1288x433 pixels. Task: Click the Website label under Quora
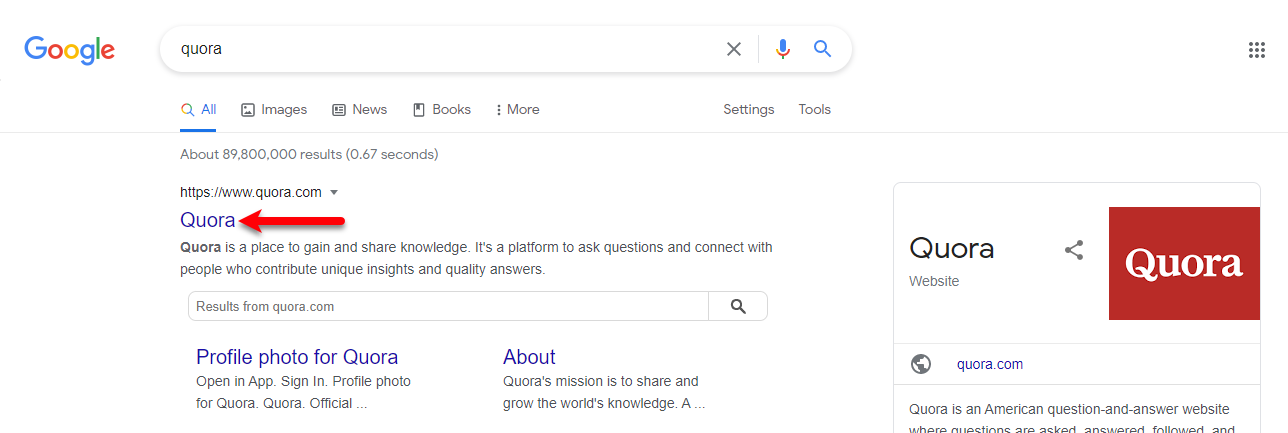tap(934, 281)
